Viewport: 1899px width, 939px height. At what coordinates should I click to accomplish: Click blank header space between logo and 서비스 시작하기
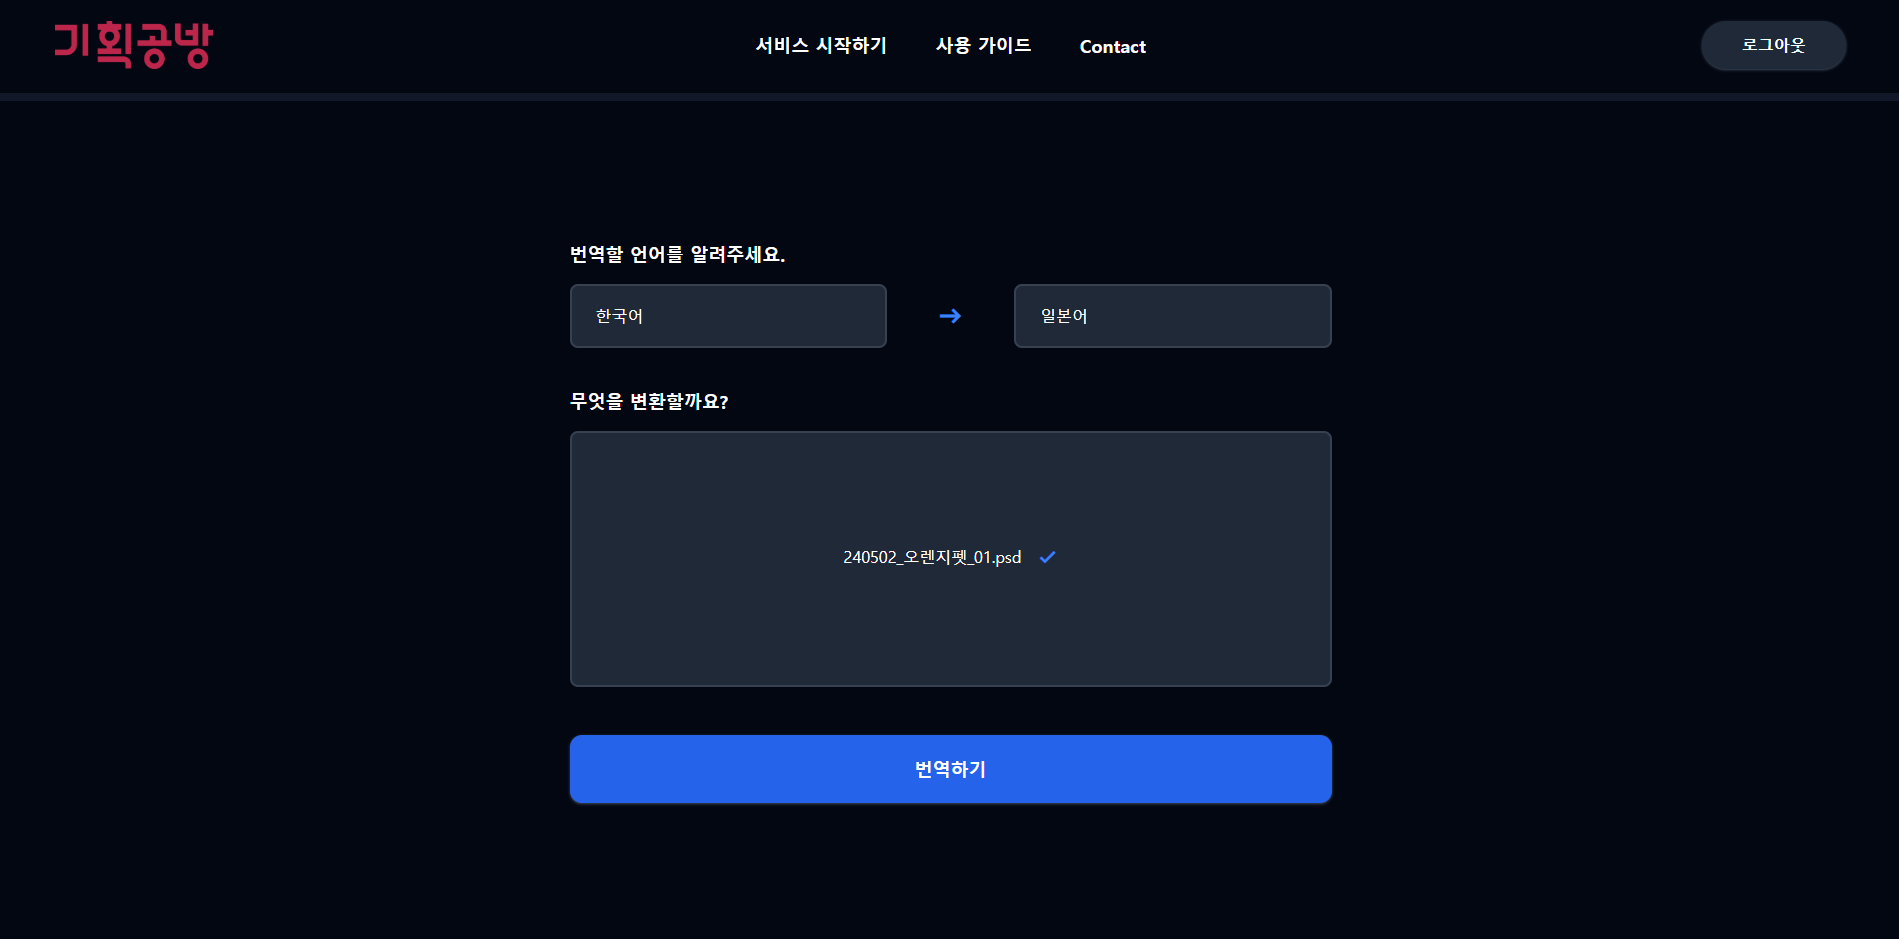coord(480,46)
